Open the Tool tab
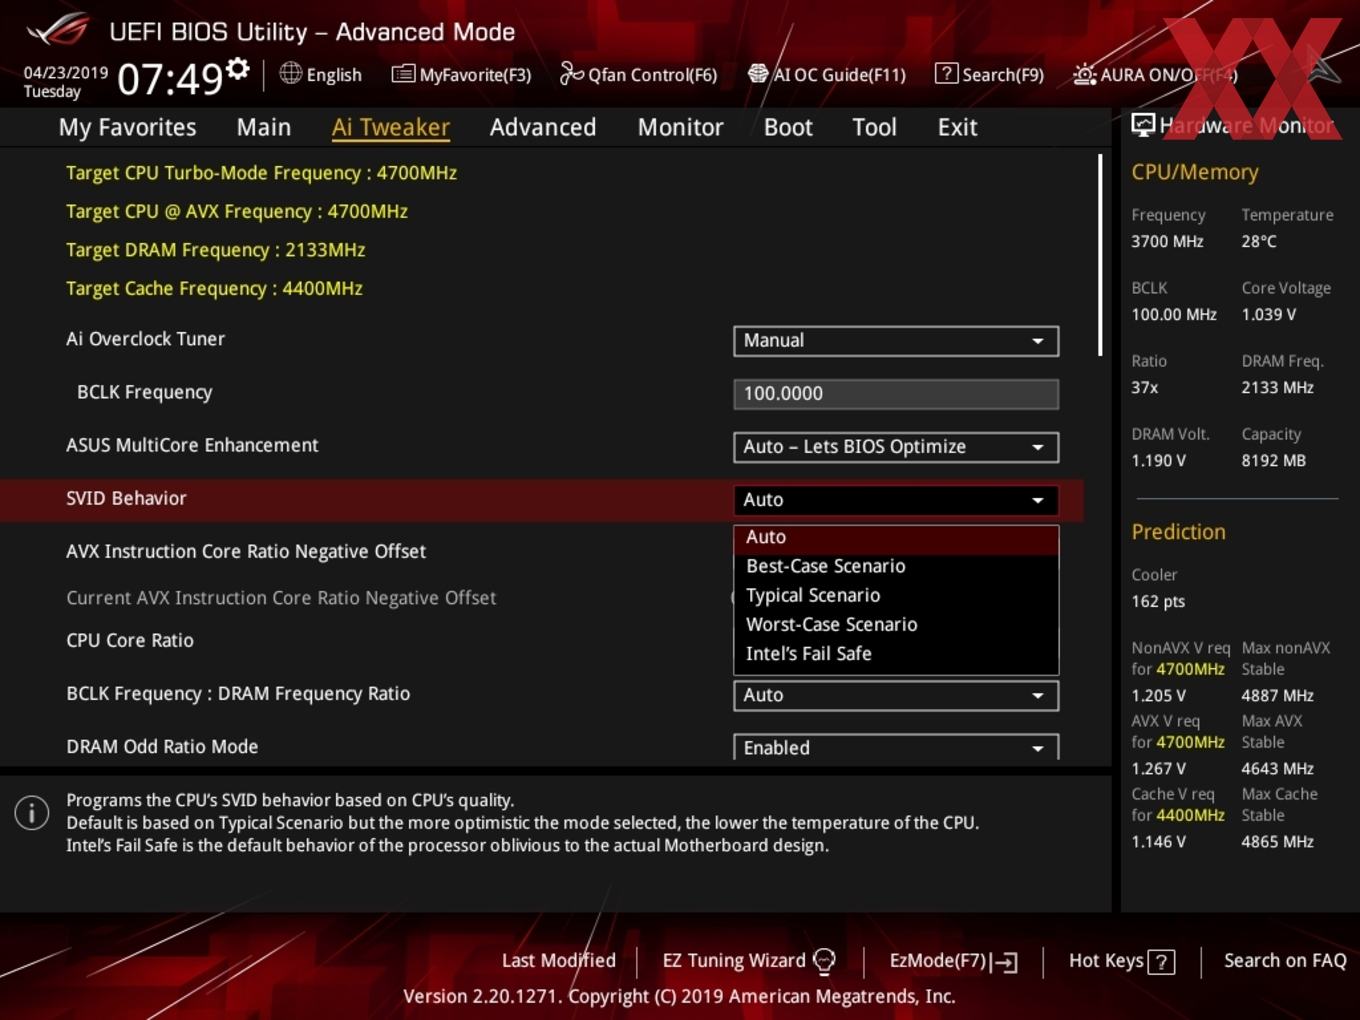This screenshot has width=1360, height=1020. pos(874,127)
